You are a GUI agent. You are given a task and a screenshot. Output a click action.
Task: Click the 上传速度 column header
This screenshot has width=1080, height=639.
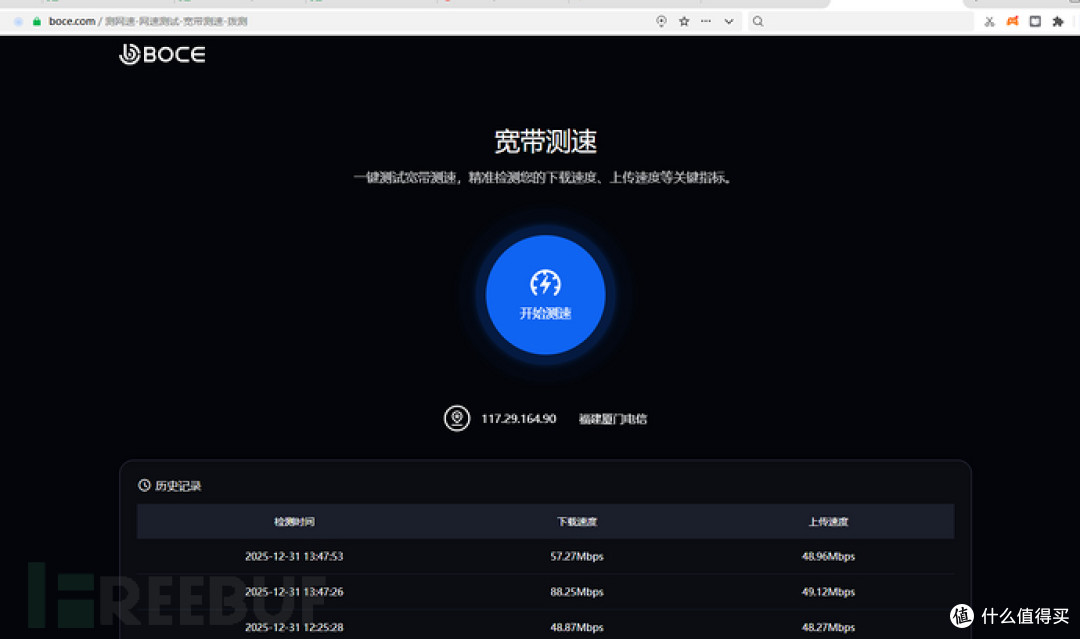pos(828,521)
